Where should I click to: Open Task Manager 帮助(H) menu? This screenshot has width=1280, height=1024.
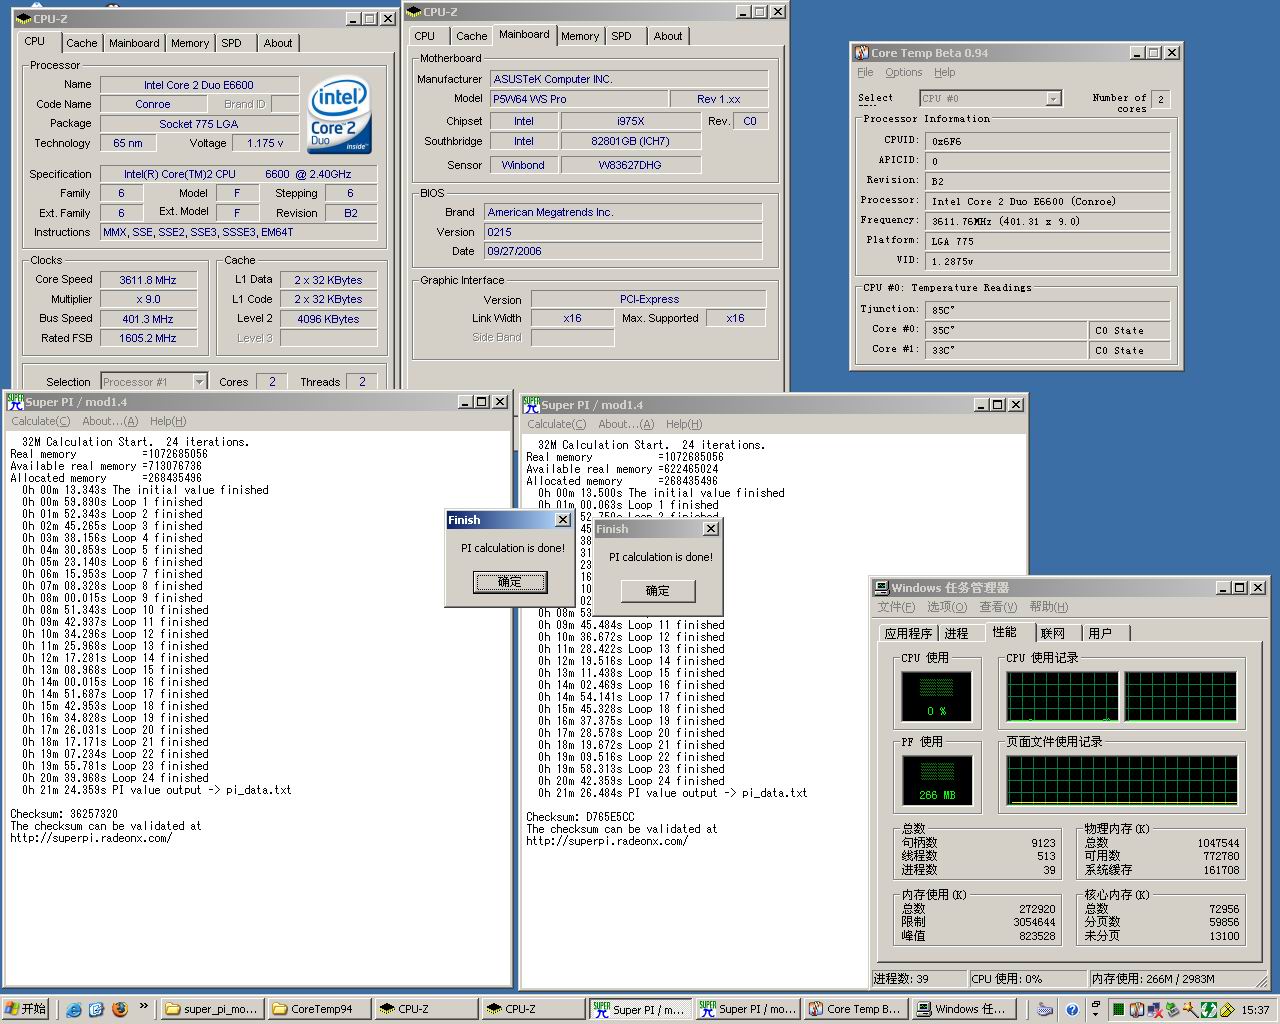coord(1049,607)
